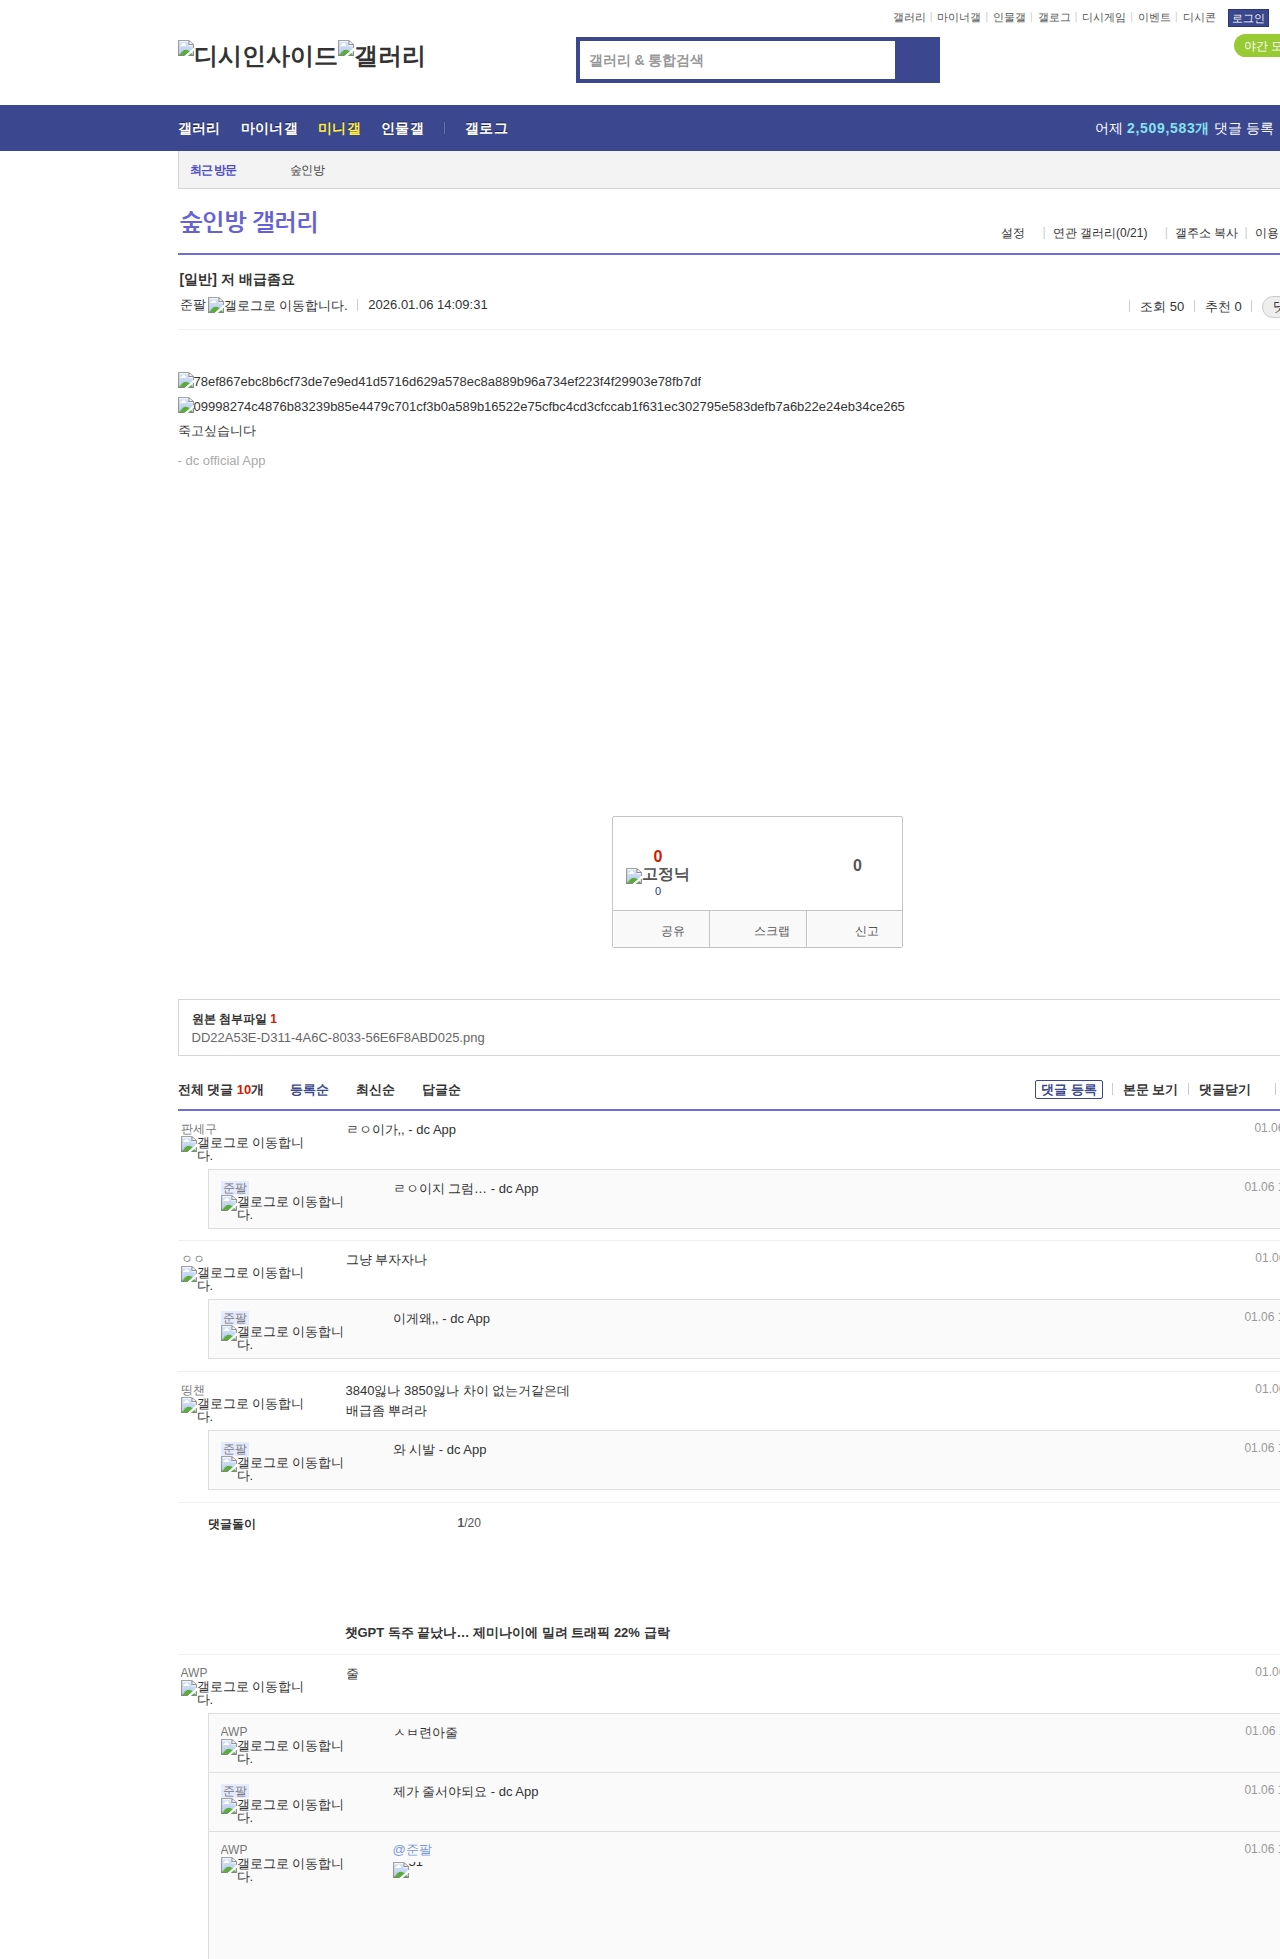Image resolution: width=1280 pixels, height=1959 pixels.
Task: Click the post title '[일반] 저 배급좀요'
Action: click(236, 280)
